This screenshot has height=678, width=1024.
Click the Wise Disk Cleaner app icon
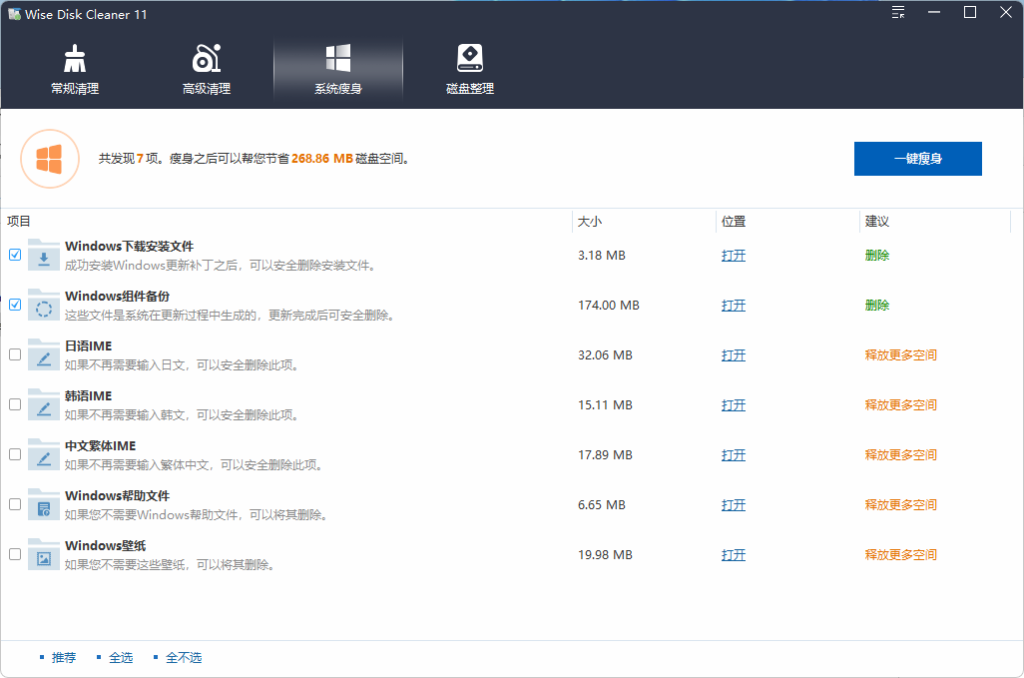[x=14, y=14]
